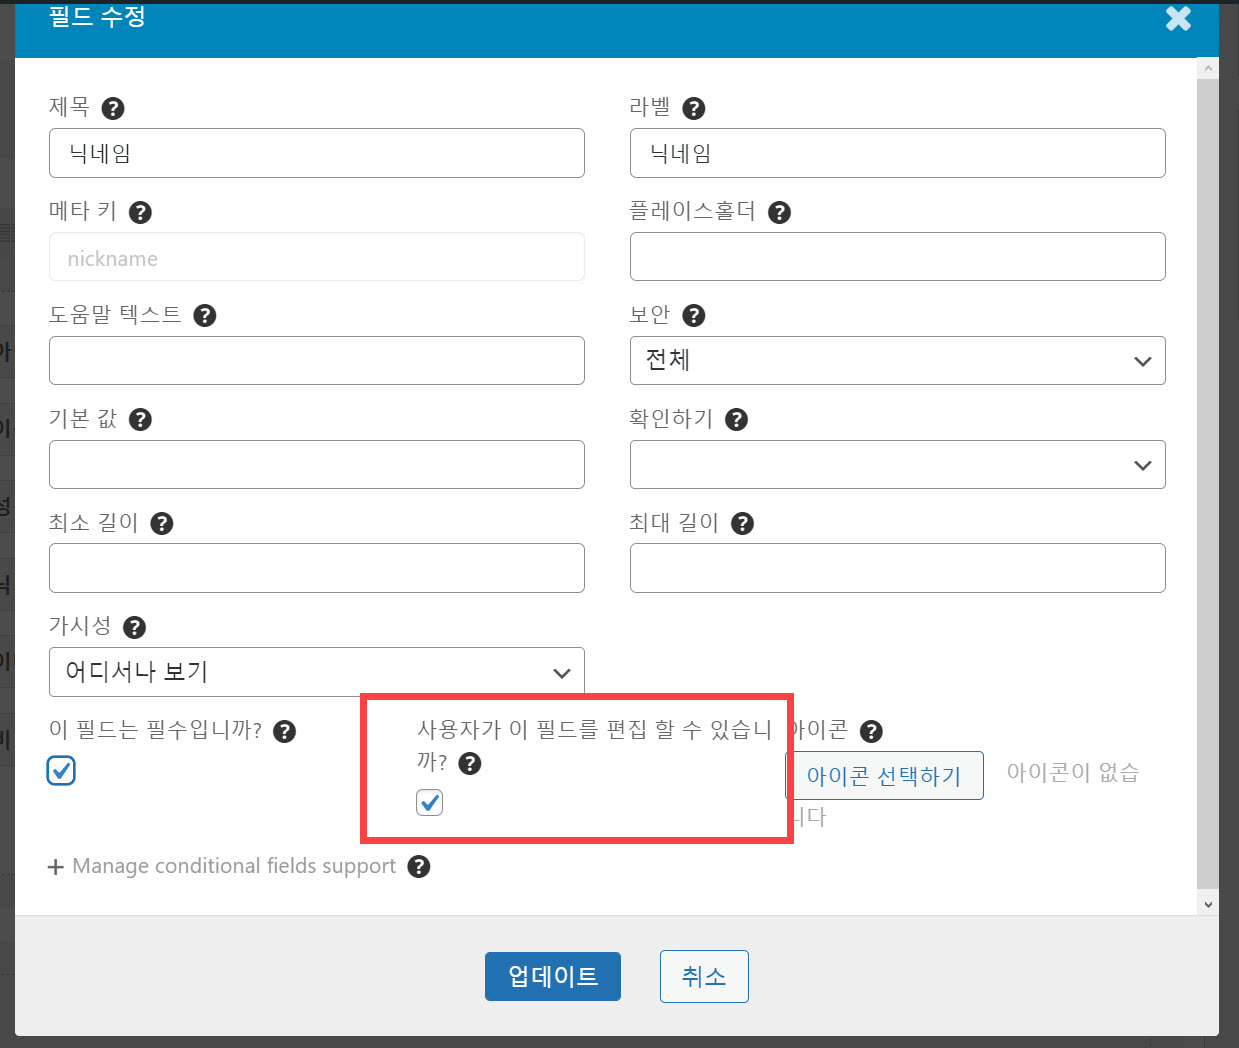Screen dimensions: 1239x1048
Task: Click the 최소 길이 help icon
Action: 161,523
